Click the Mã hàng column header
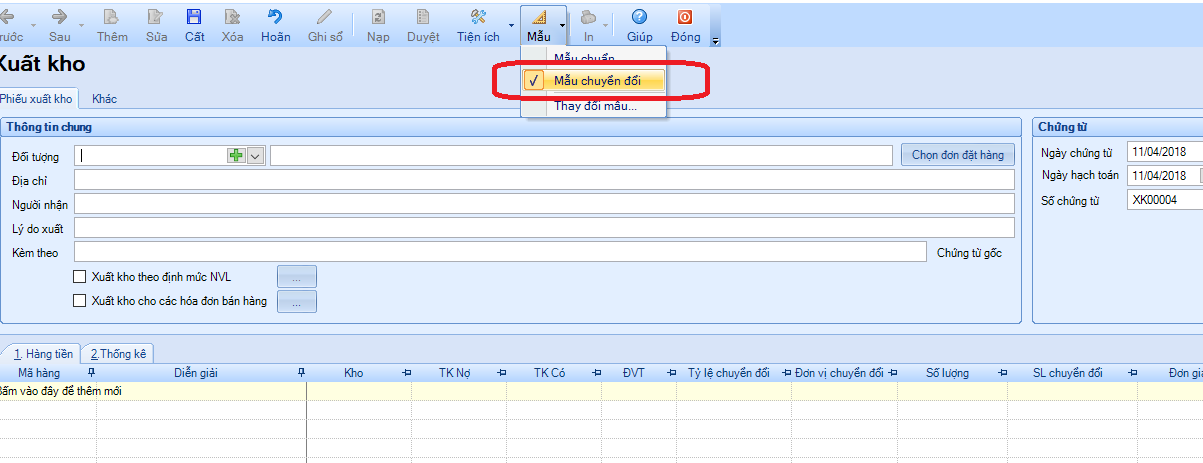This screenshot has width=1203, height=463. point(38,373)
